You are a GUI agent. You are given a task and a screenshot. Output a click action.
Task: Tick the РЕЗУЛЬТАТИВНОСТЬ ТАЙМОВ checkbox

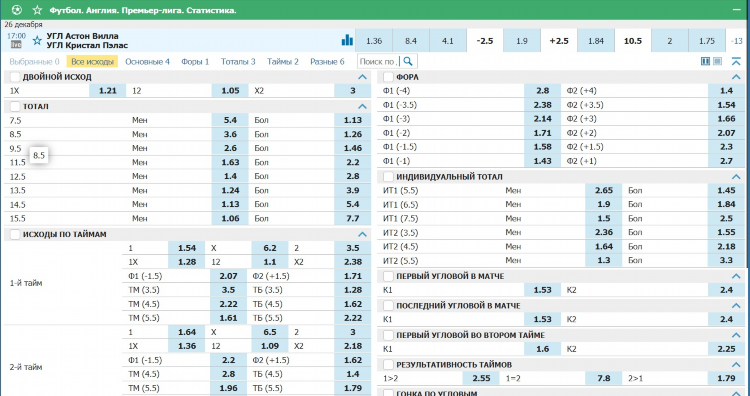click(x=388, y=364)
